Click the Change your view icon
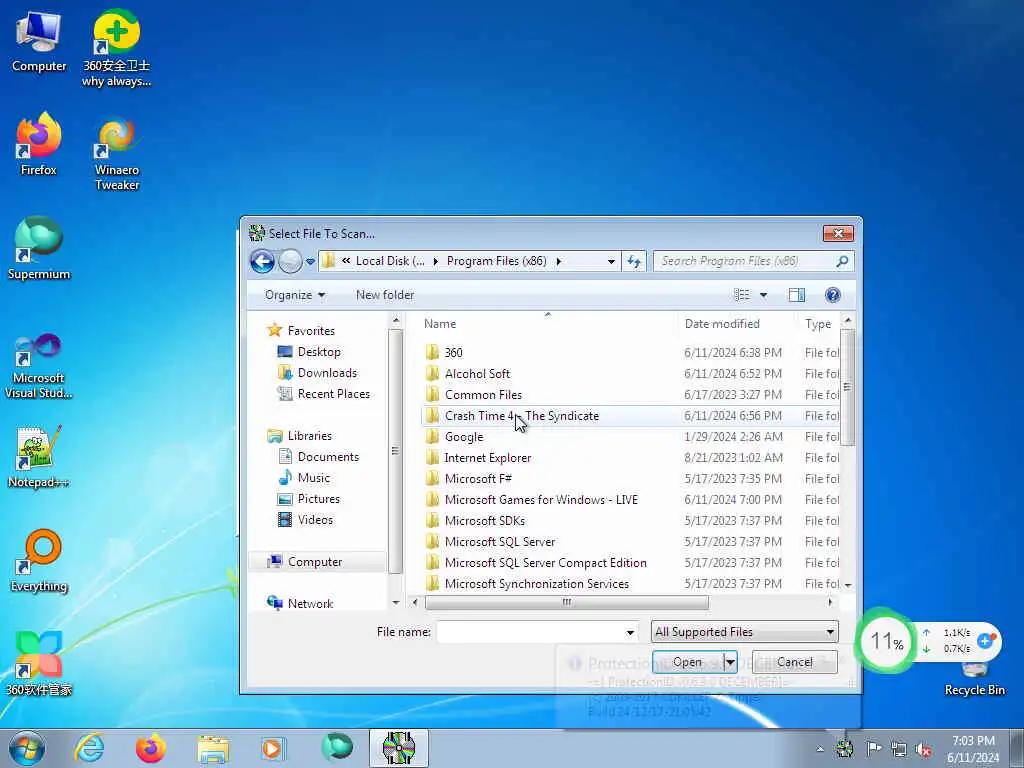This screenshot has width=1024, height=768. click(x=742, y=295)
